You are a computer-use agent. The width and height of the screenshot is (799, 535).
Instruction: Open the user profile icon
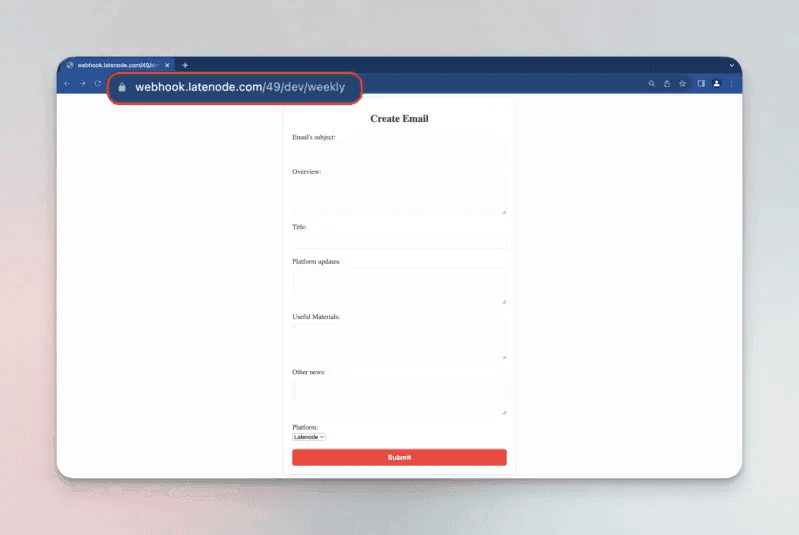716,84
